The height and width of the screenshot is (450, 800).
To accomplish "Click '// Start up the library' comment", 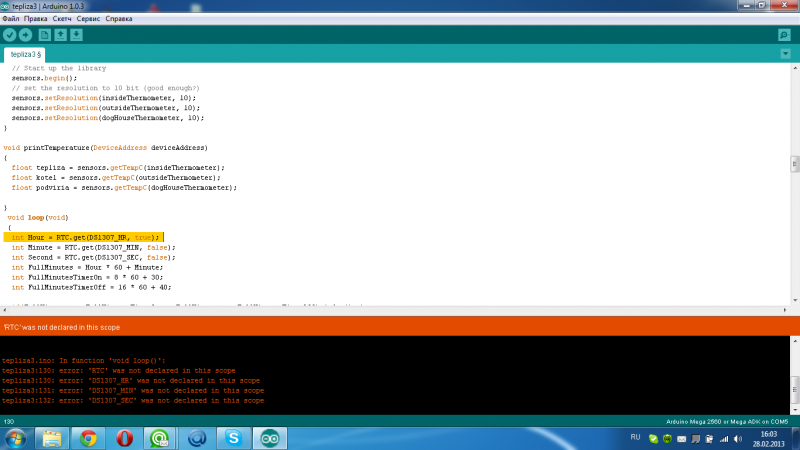I will (x=59, y=68).
